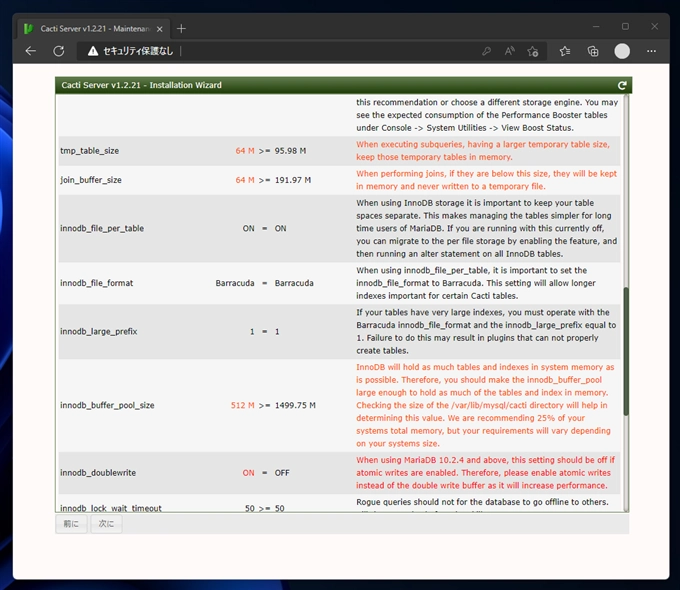Open a new browser tab
The width and height of the screenshot is (680, 590).
coord(181,29)
